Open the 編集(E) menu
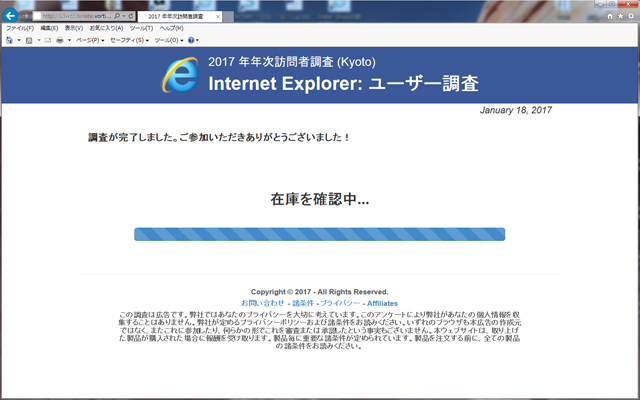Image resolution: width=640 pixels, height=400 pixels. coord(49,28)
